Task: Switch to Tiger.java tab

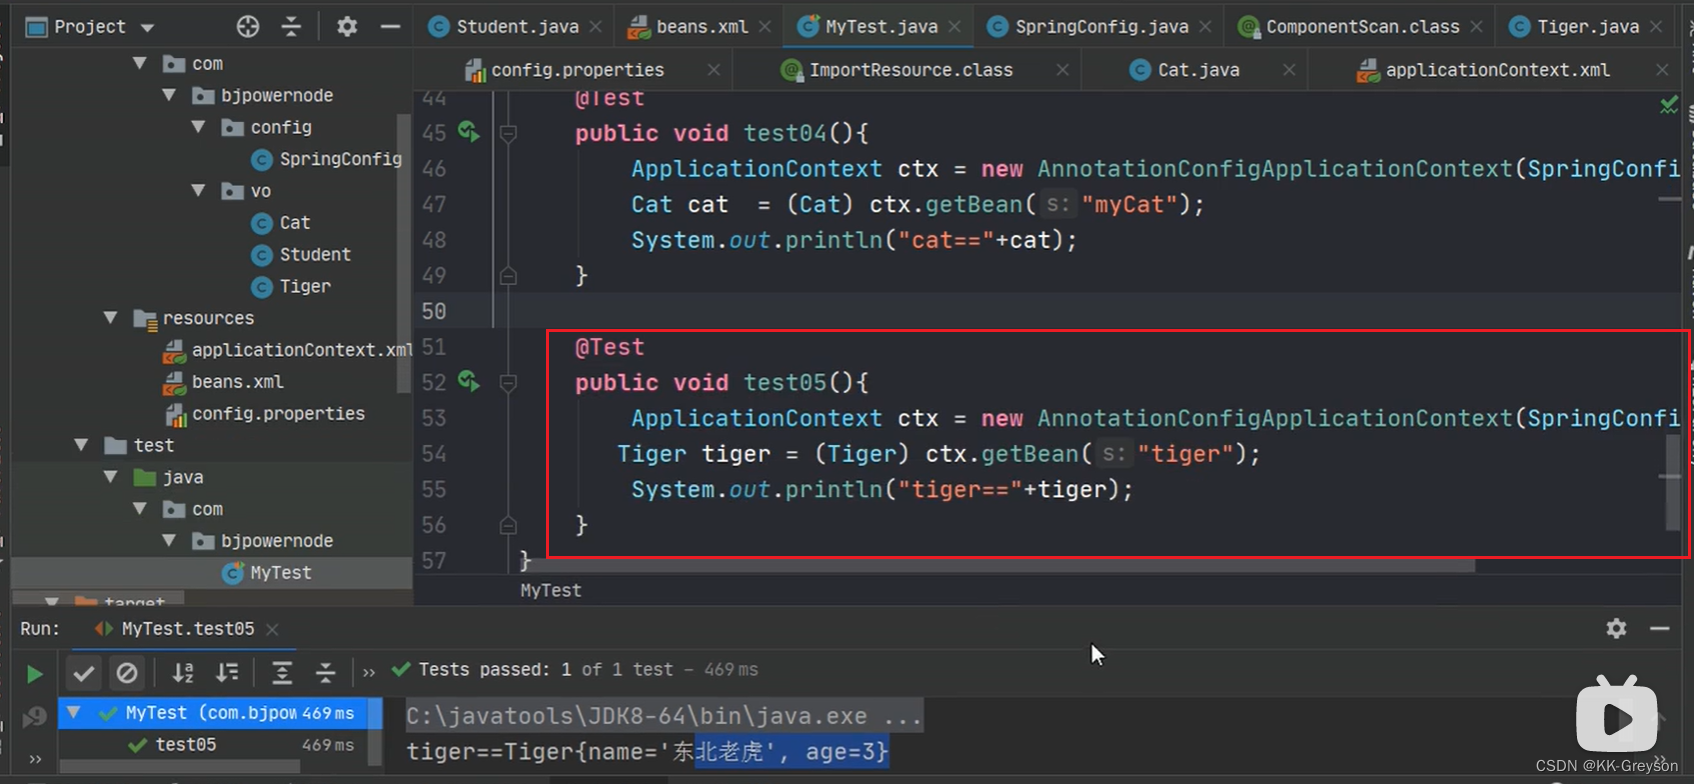Action: tap(1587, 27)
